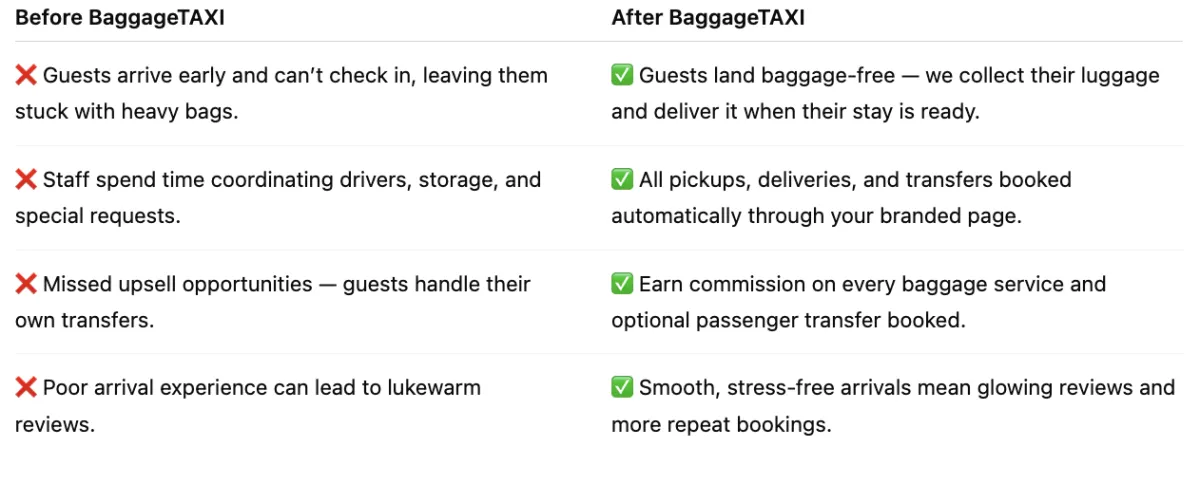
Task: Click the text 'special requests.'
Action: point(98,216)
